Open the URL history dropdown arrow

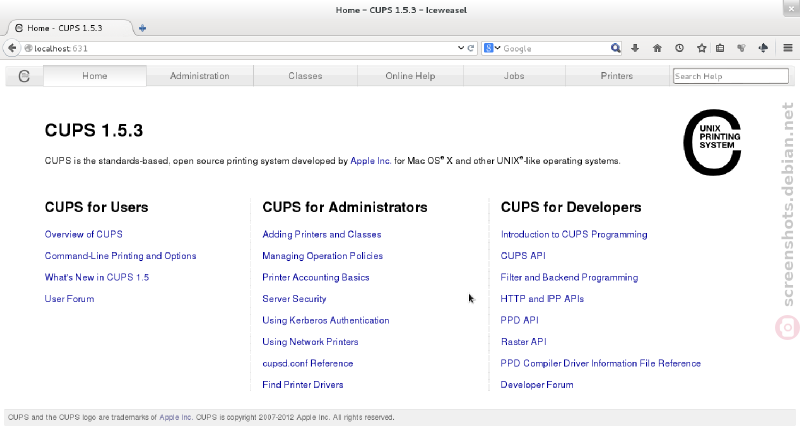pos(461,48)
